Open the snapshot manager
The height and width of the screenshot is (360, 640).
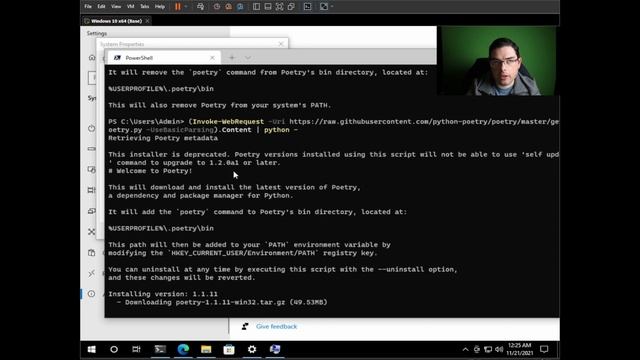pos(240,7)
